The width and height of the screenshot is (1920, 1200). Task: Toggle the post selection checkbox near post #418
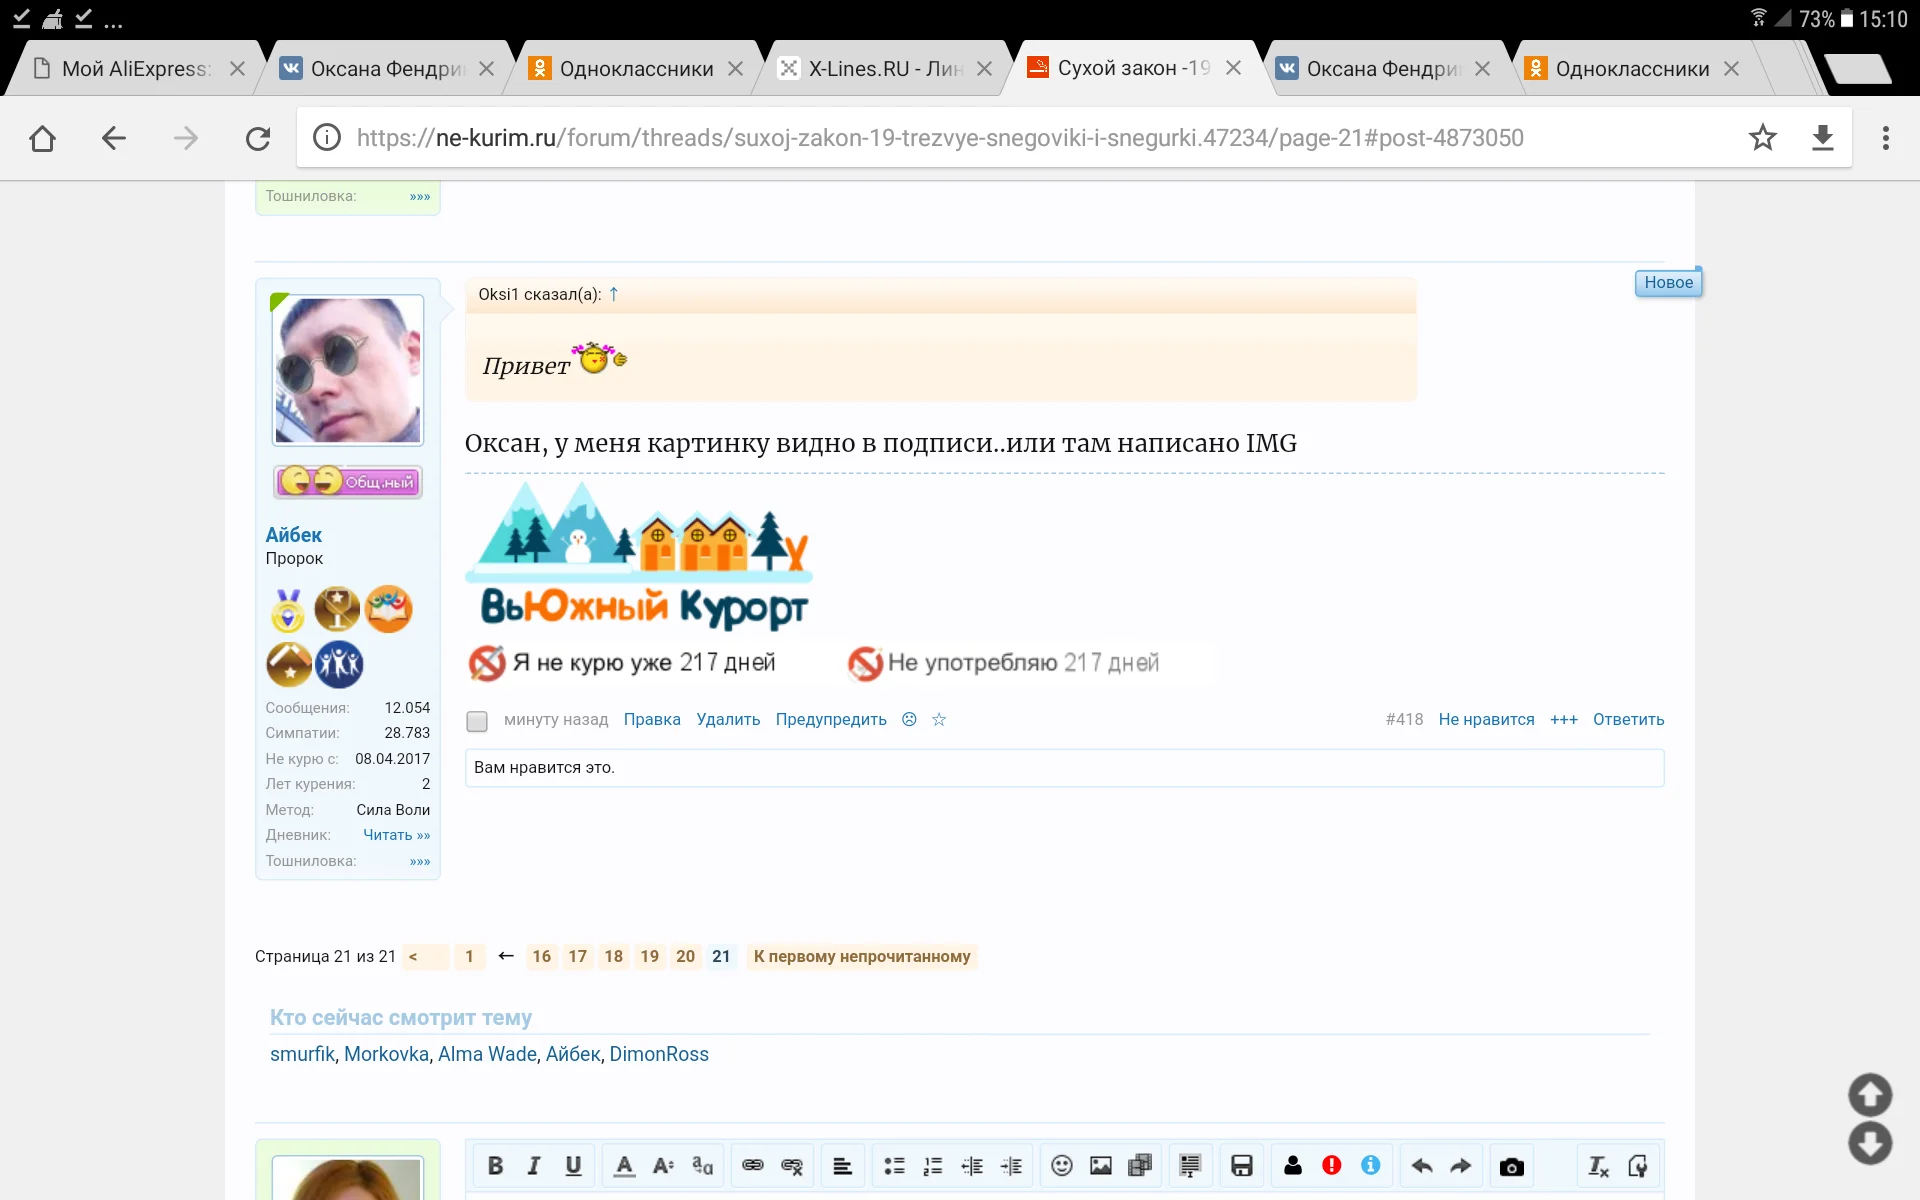[476, 721]
